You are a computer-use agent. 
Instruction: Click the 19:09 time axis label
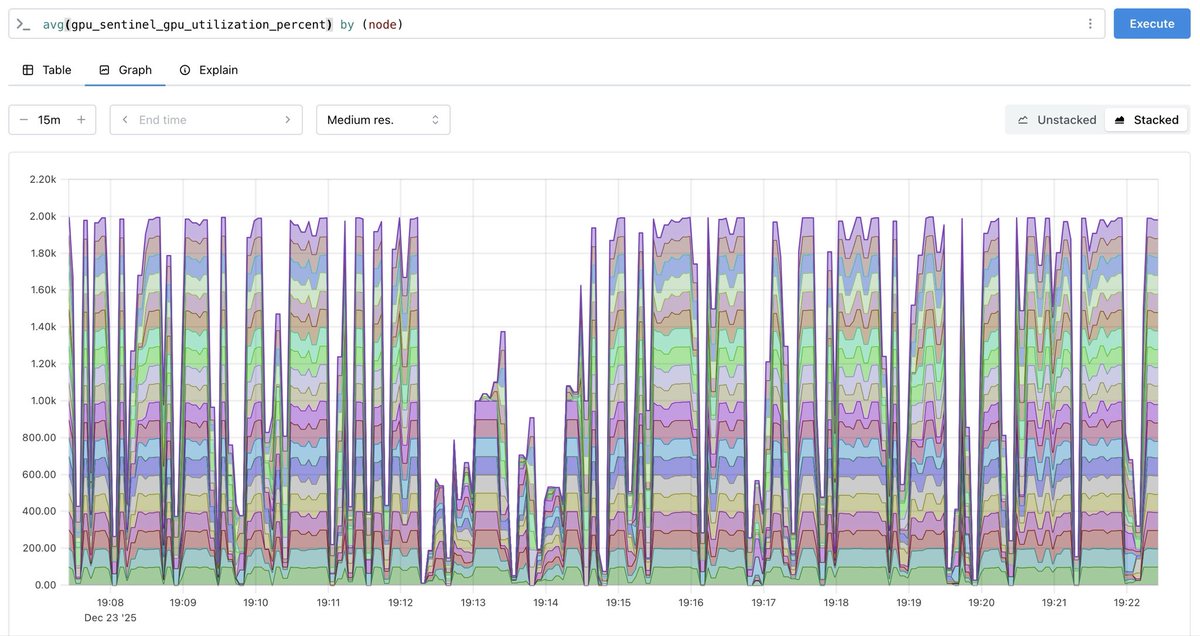[x=183, y=603]
